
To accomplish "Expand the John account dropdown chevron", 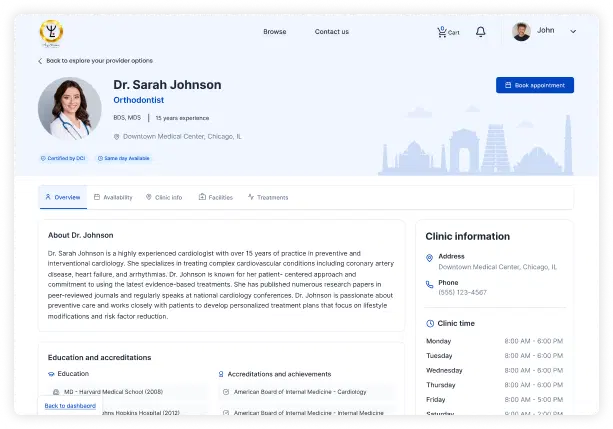I will (x=573, y=31).
